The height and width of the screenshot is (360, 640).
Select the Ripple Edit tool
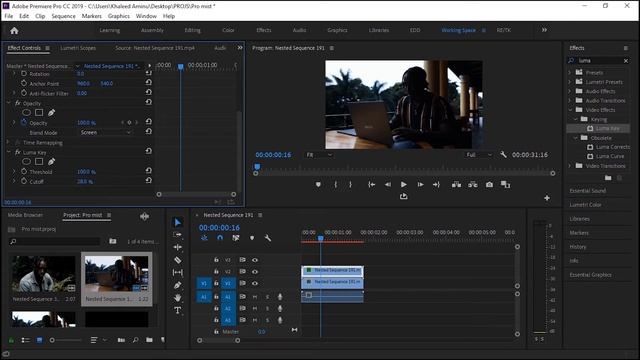tap(177, 247)
